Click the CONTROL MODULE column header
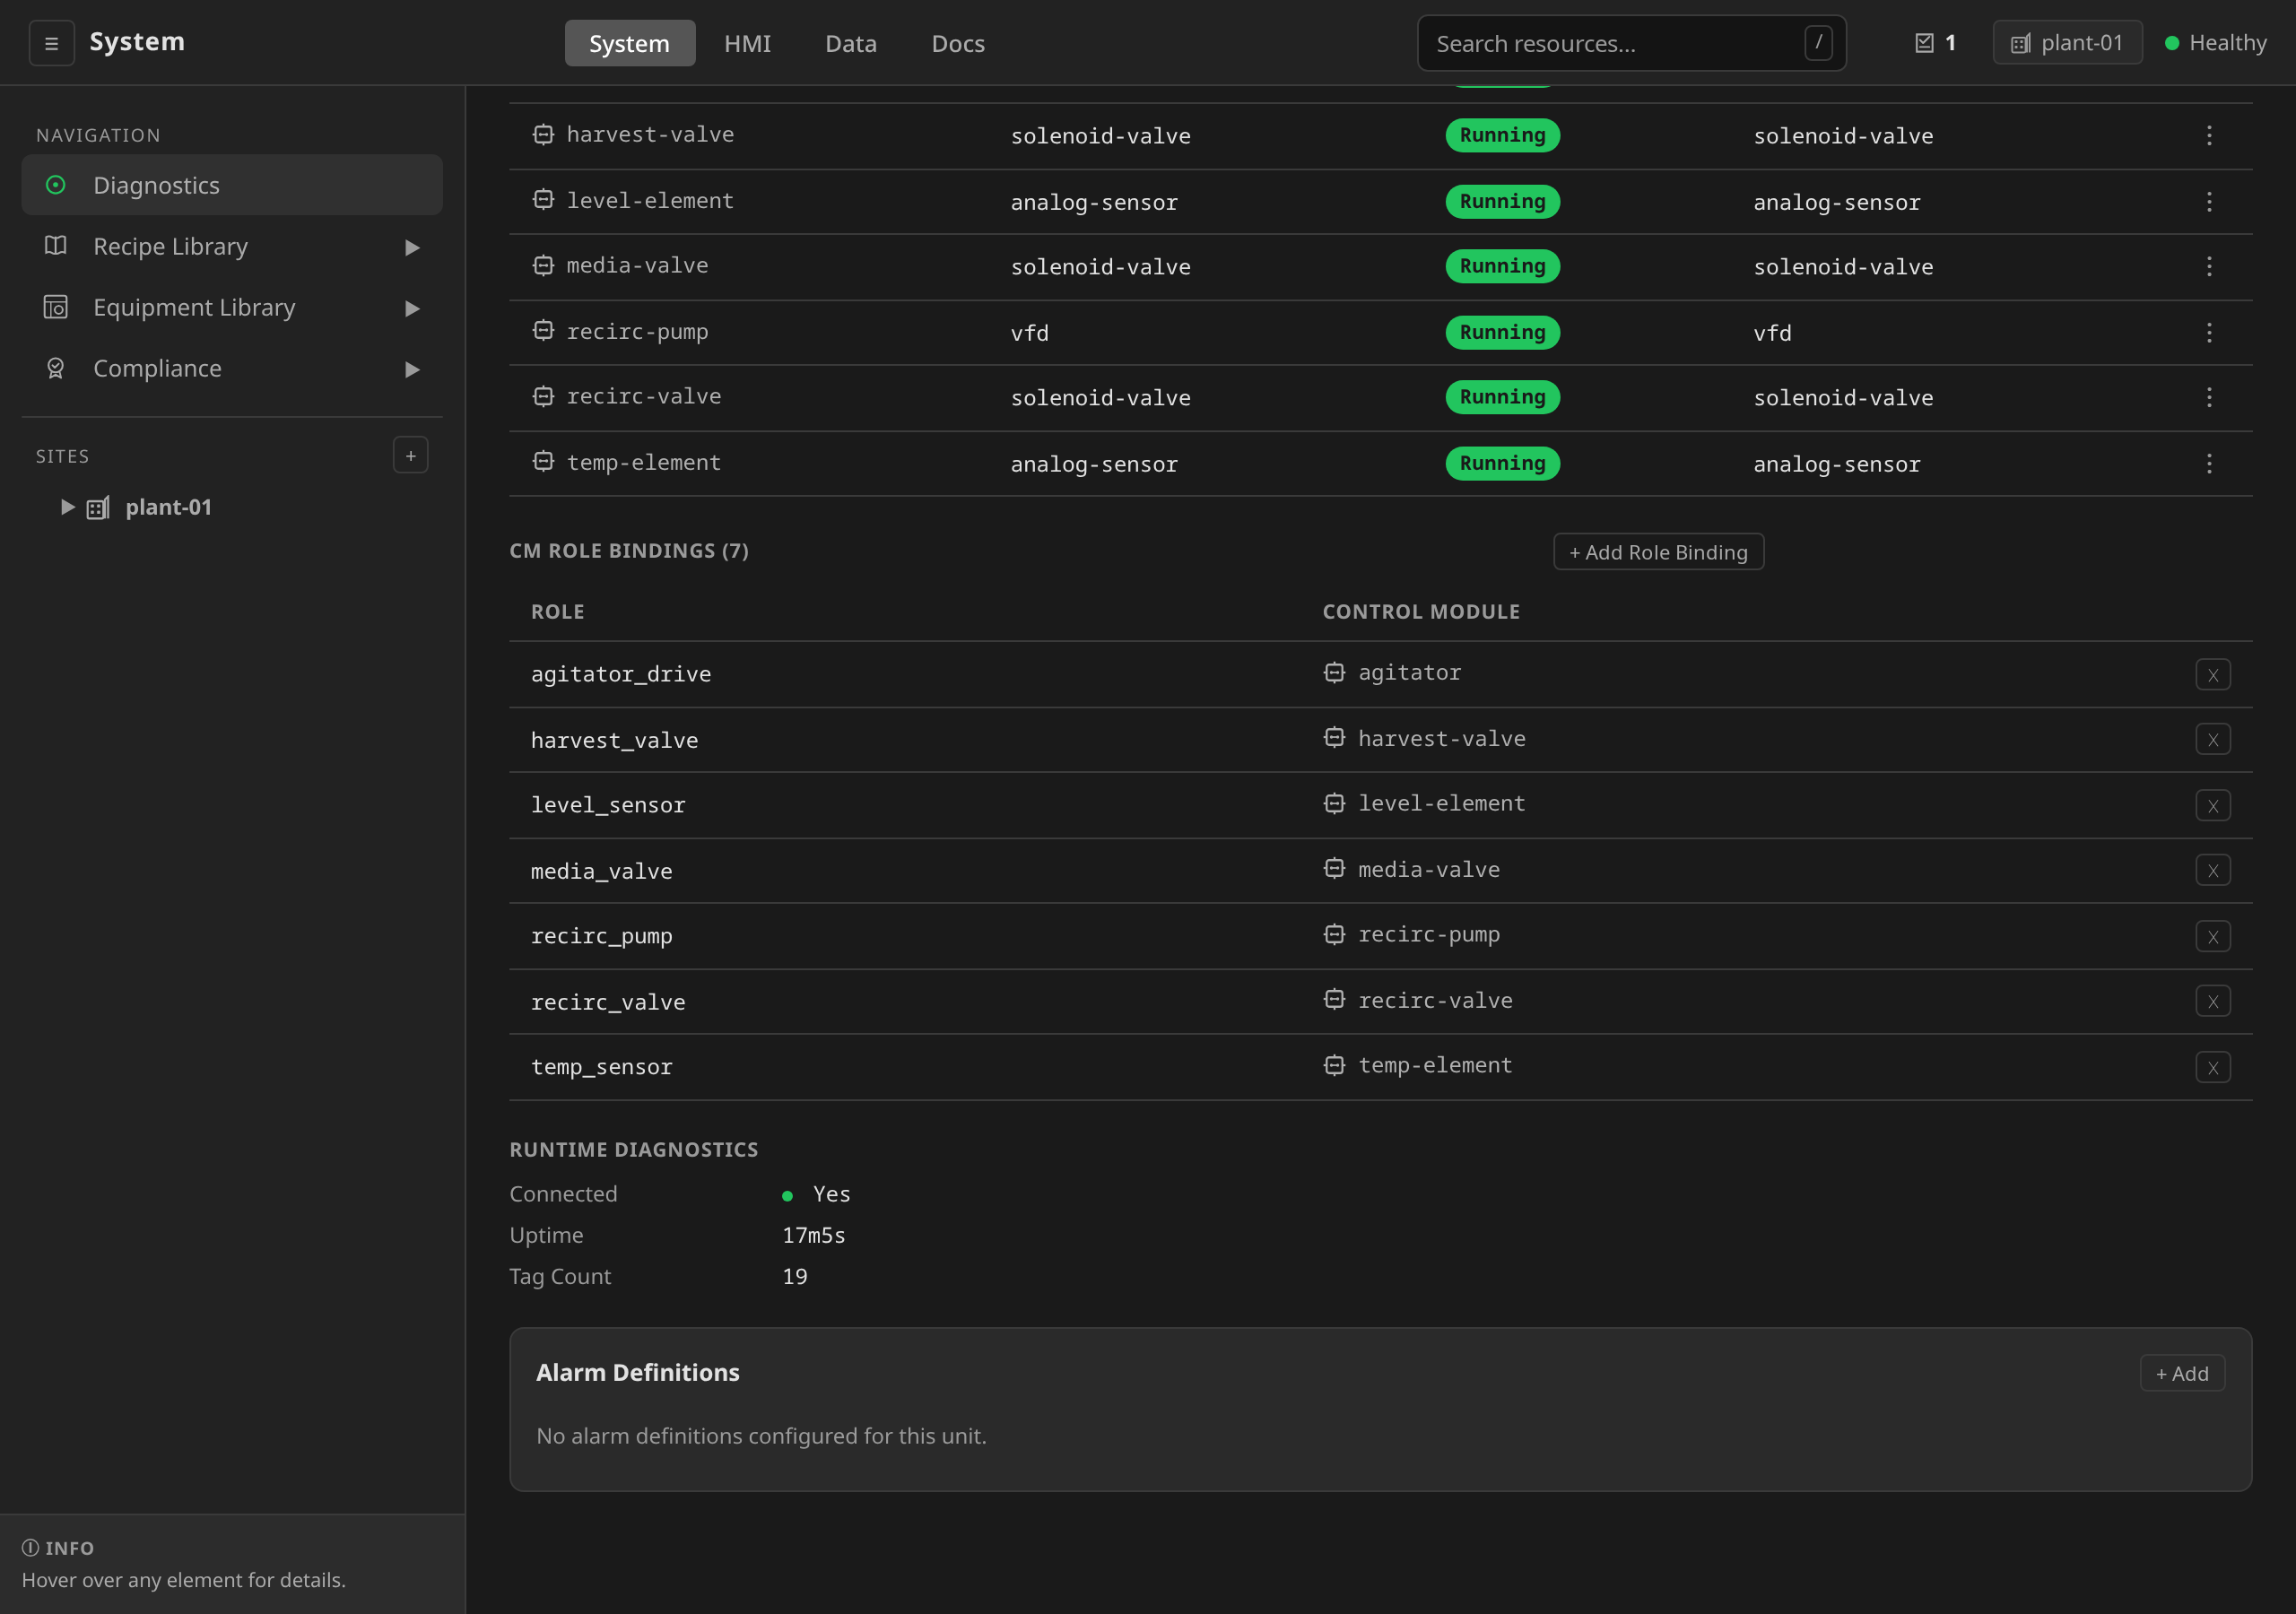This screenshot has width=2296, height=1614. point(1421,612)
